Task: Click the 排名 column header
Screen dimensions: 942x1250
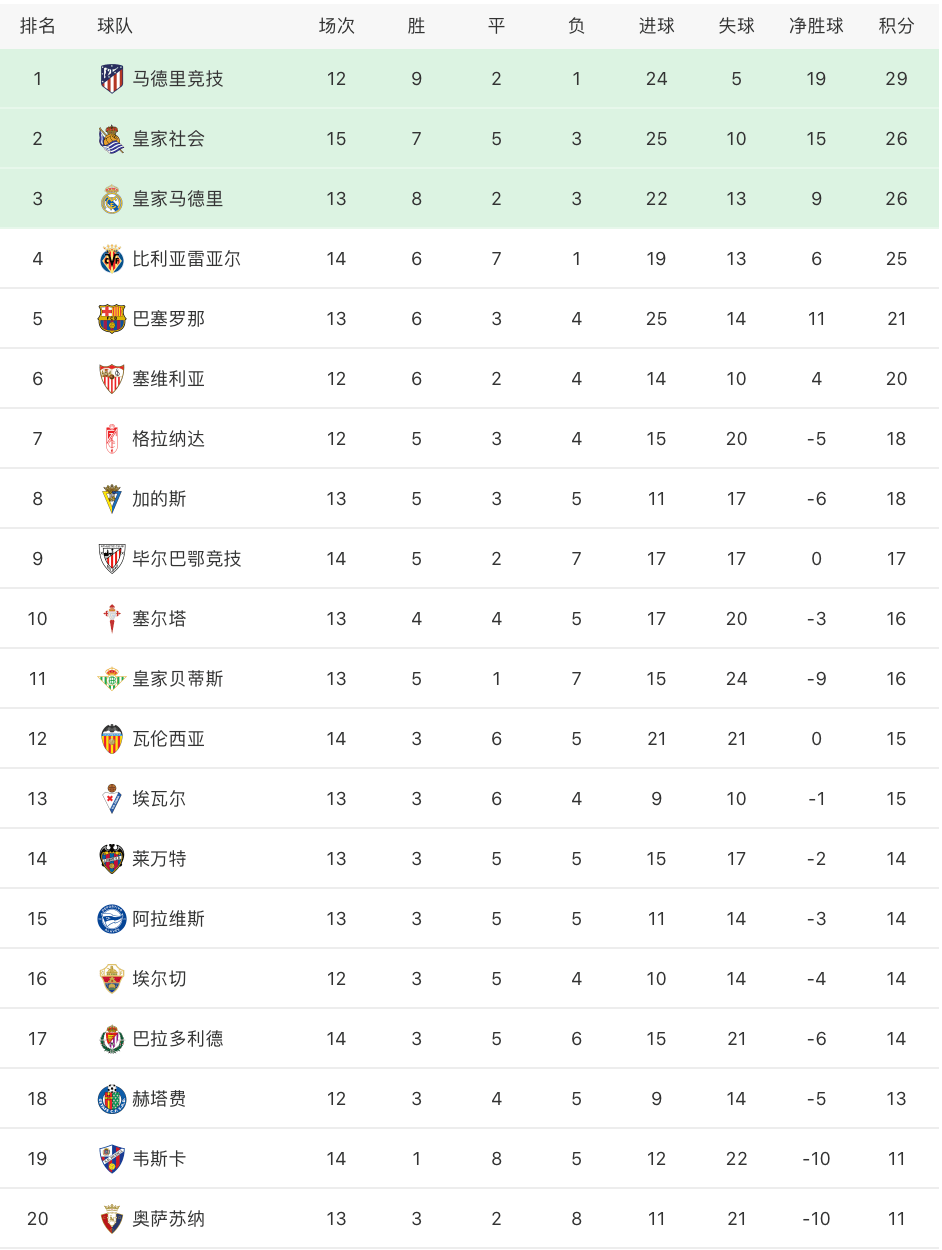Action: 37,26
